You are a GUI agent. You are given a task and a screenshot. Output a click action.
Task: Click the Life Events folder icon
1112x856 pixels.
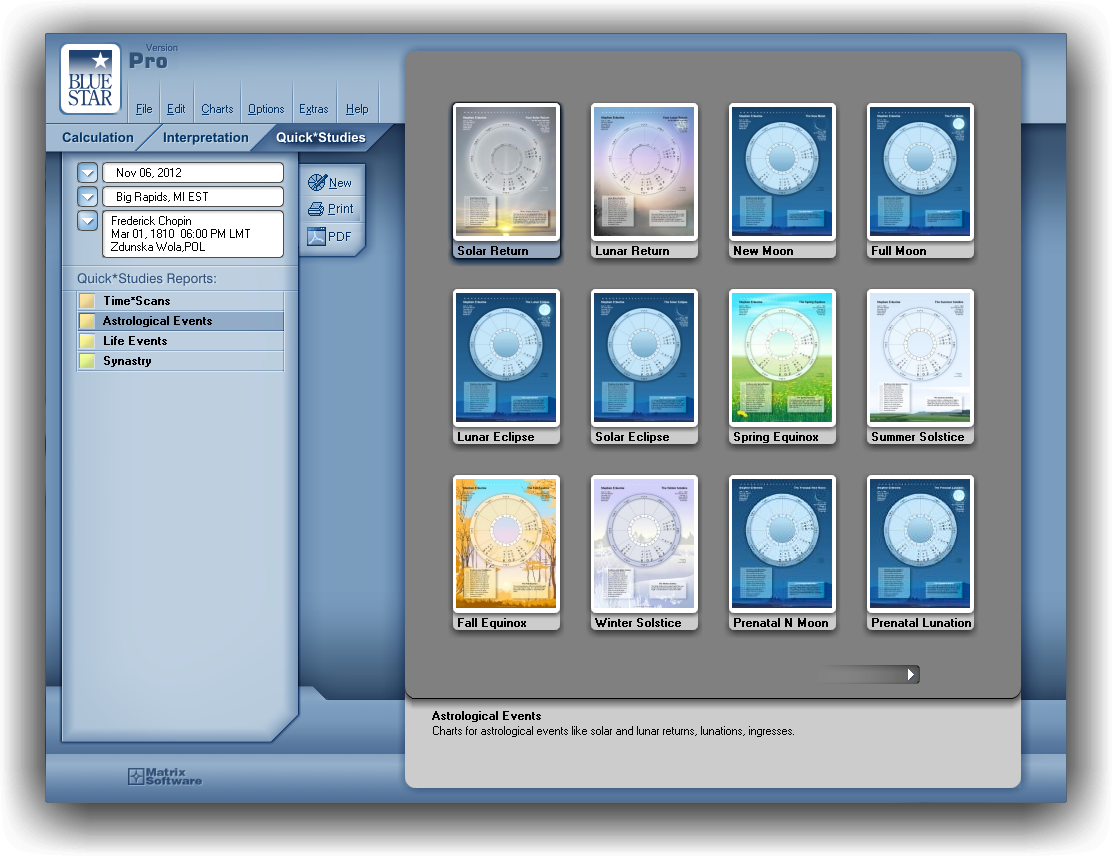pos(87,340)
